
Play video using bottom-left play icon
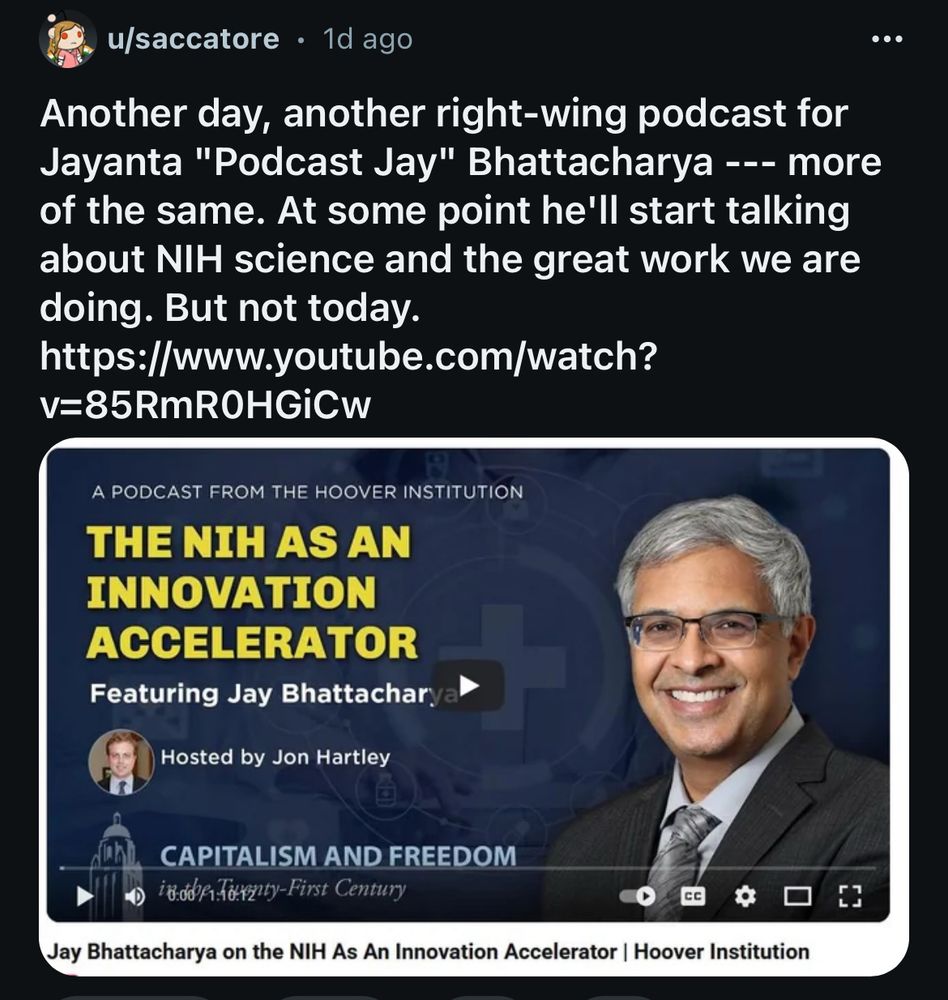(x=84, y=895)
